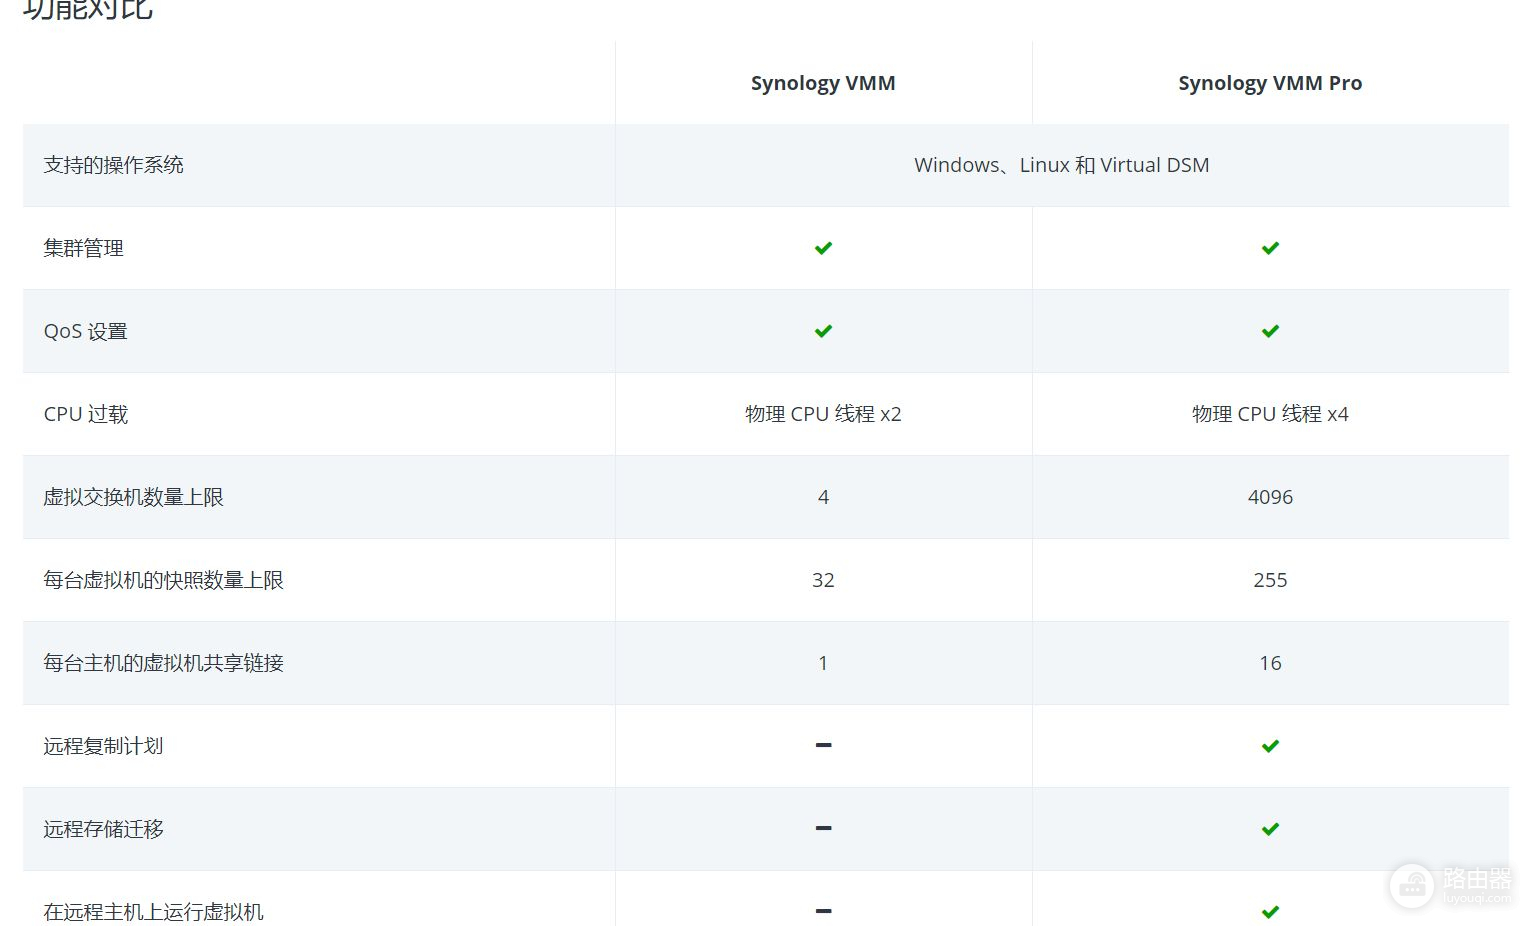Click the 集群管理 checkmark in VMM Pro column

point(1270,248)
